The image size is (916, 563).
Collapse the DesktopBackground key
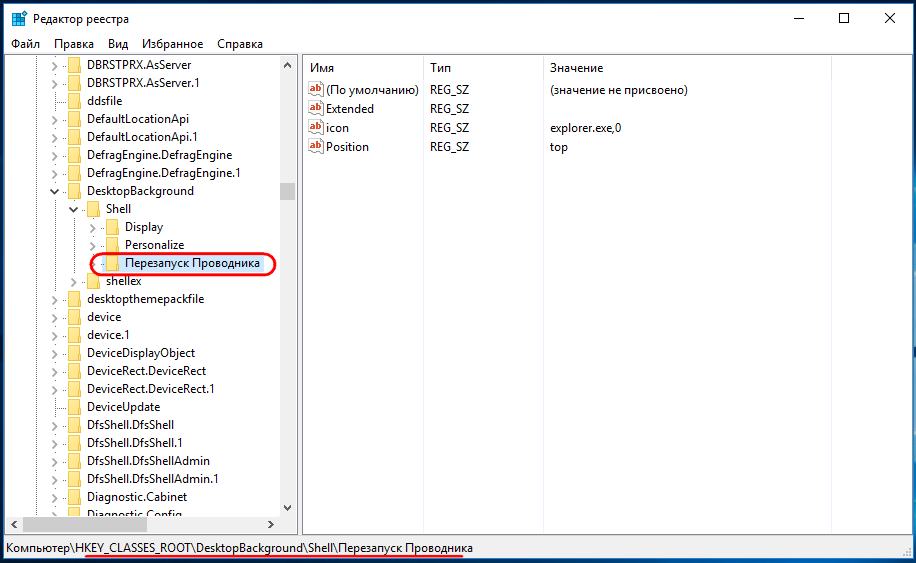54,191
